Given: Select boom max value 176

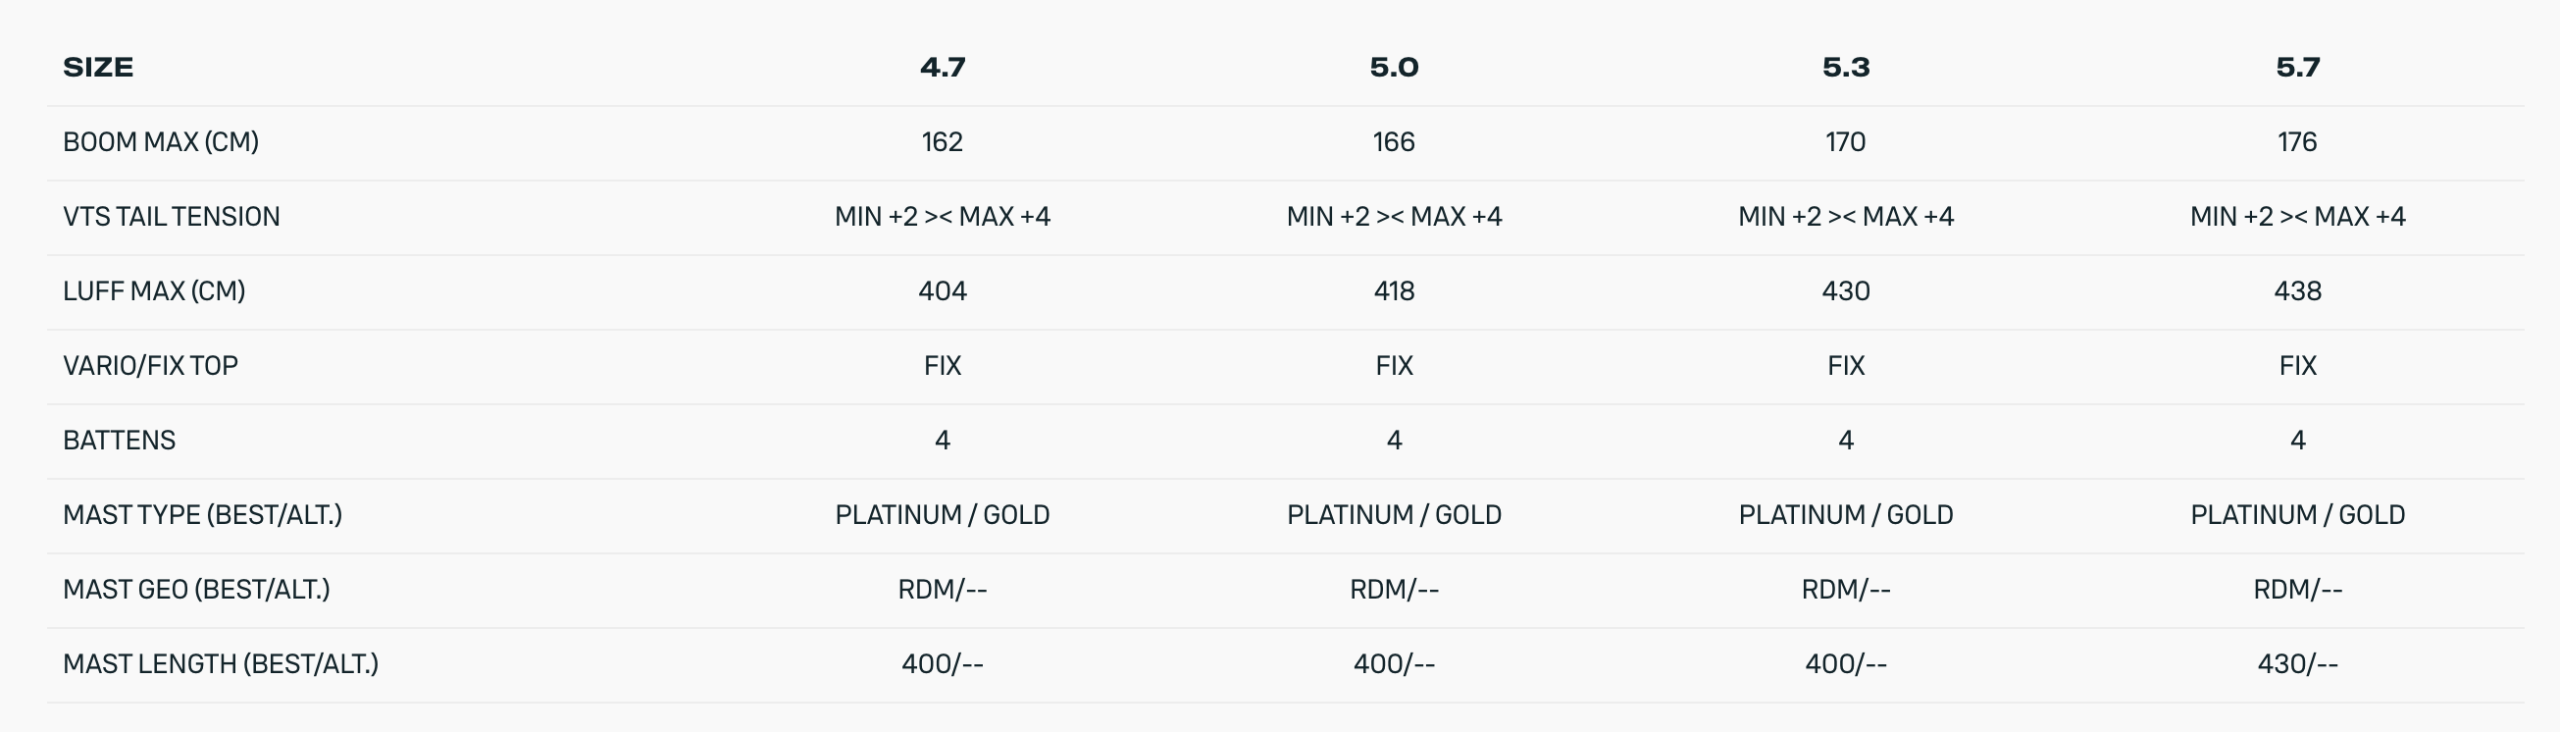Looking at the screenshot, I should click(x=2297, y=142).
